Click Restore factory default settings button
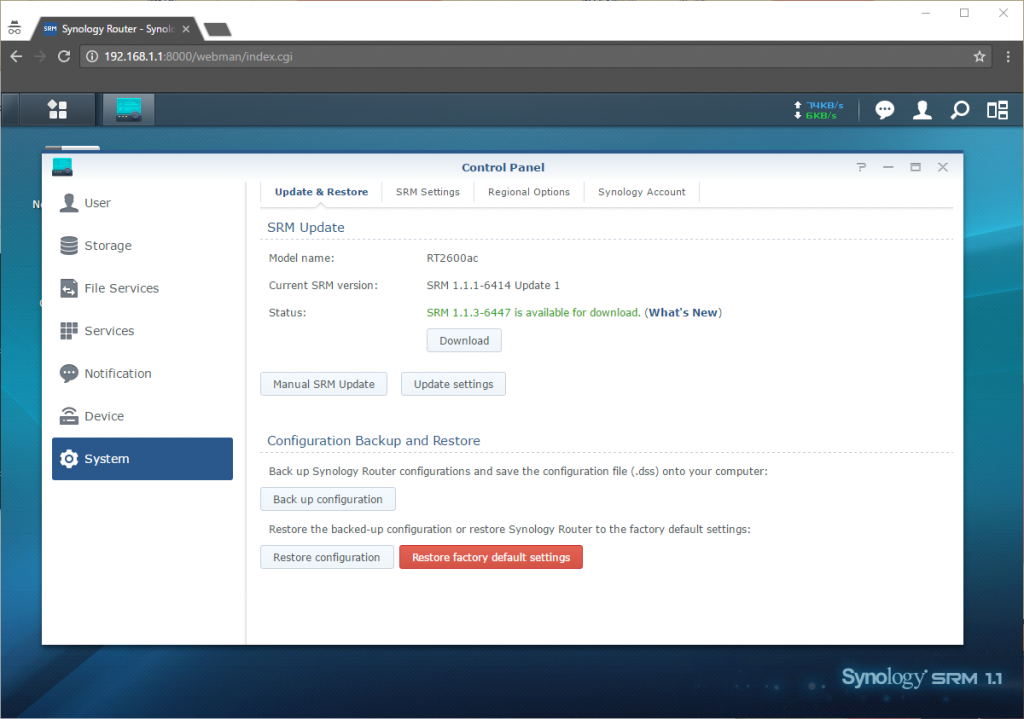Viewport: 1024px width, 719px height. [491, 557]
